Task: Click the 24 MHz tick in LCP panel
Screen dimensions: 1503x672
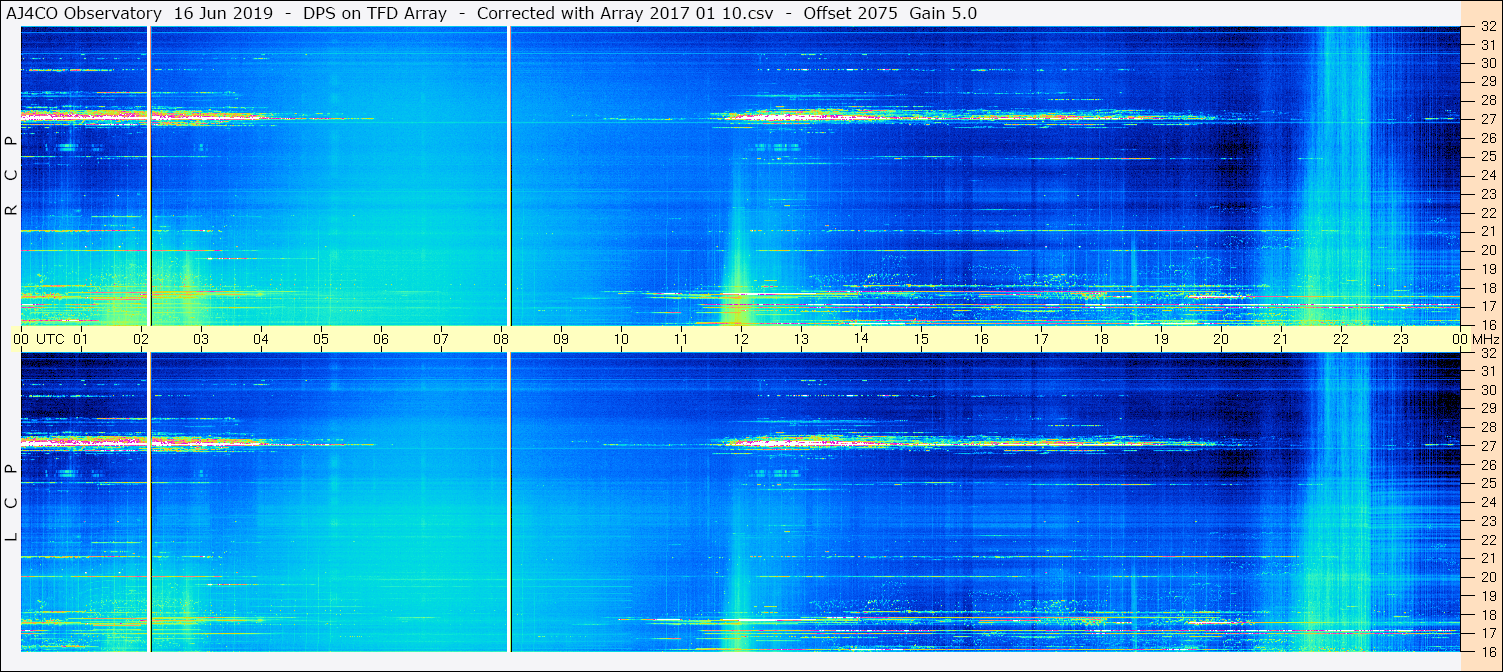Action: [x=1488, y=502]
